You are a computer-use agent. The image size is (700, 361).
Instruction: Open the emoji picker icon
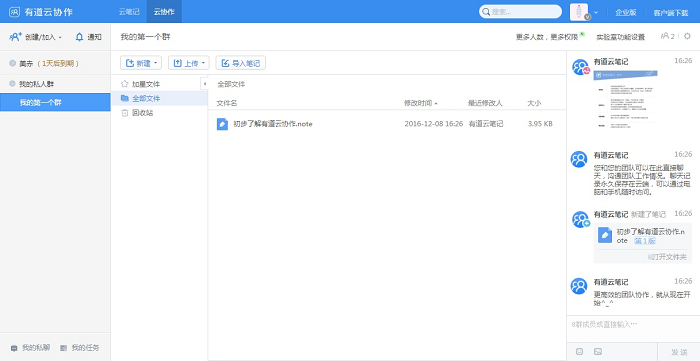click(x=579, y=352)
